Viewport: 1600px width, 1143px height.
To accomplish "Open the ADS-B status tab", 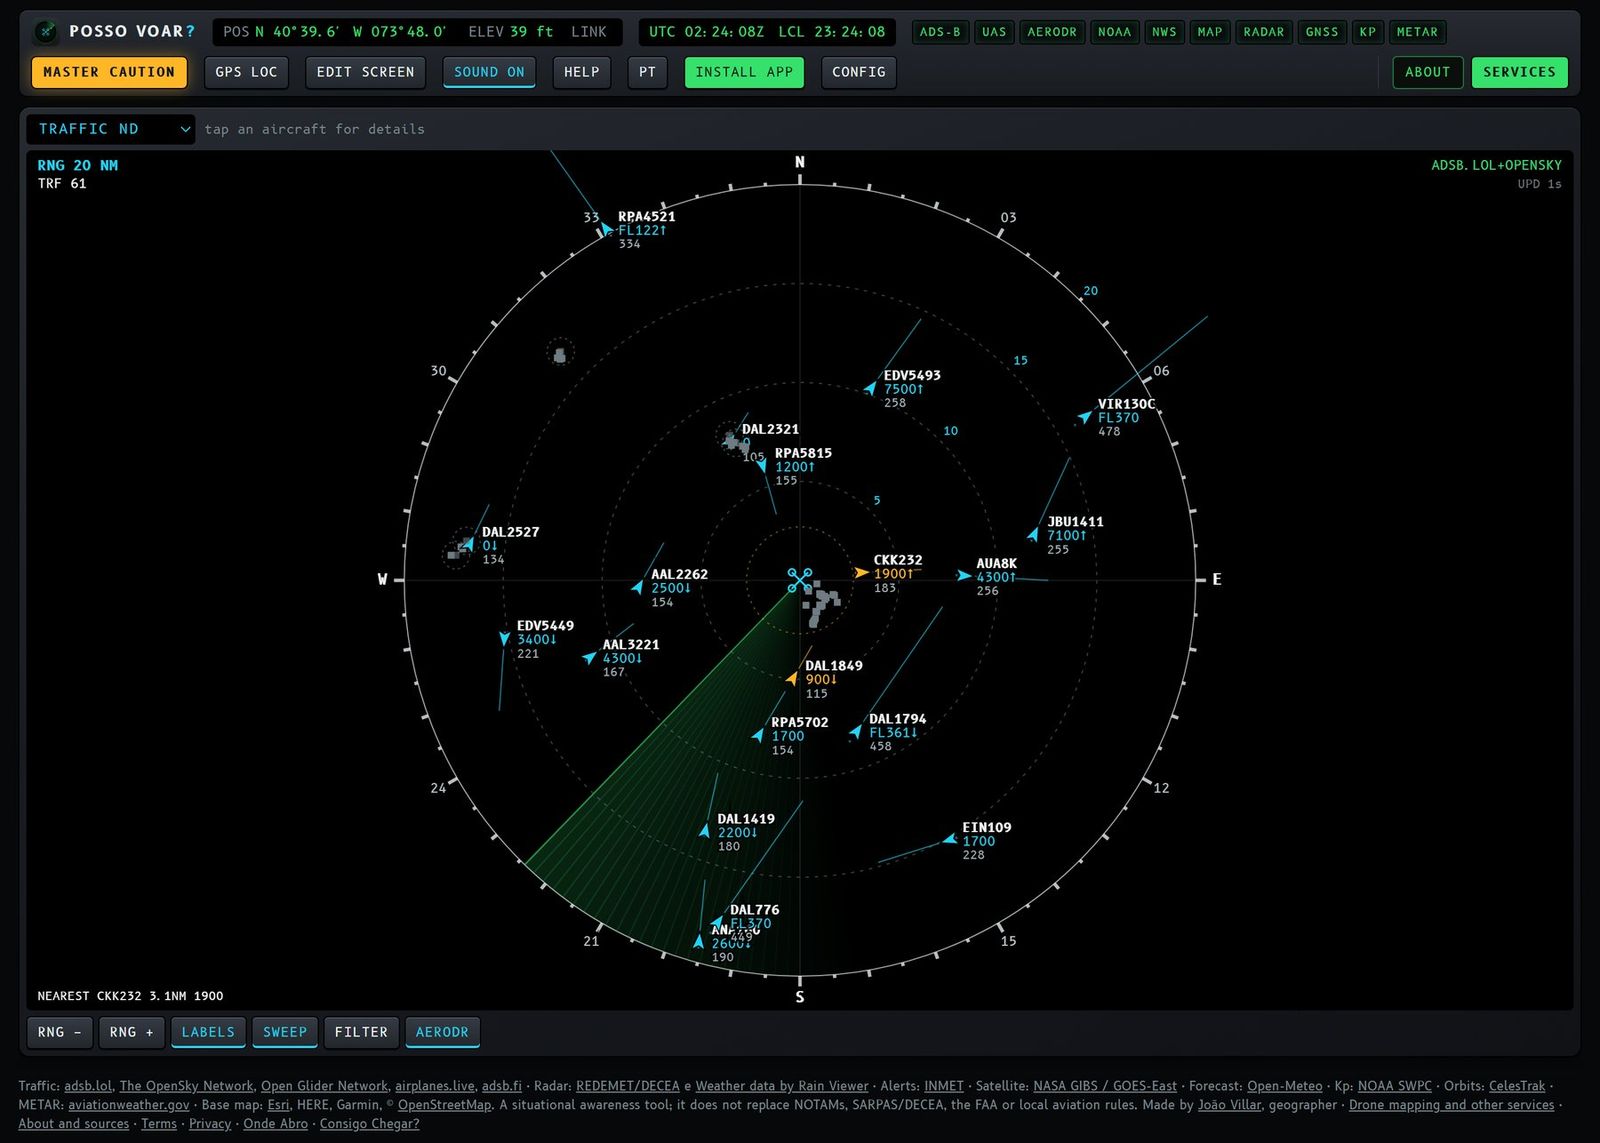I will [x=940, y=32].
